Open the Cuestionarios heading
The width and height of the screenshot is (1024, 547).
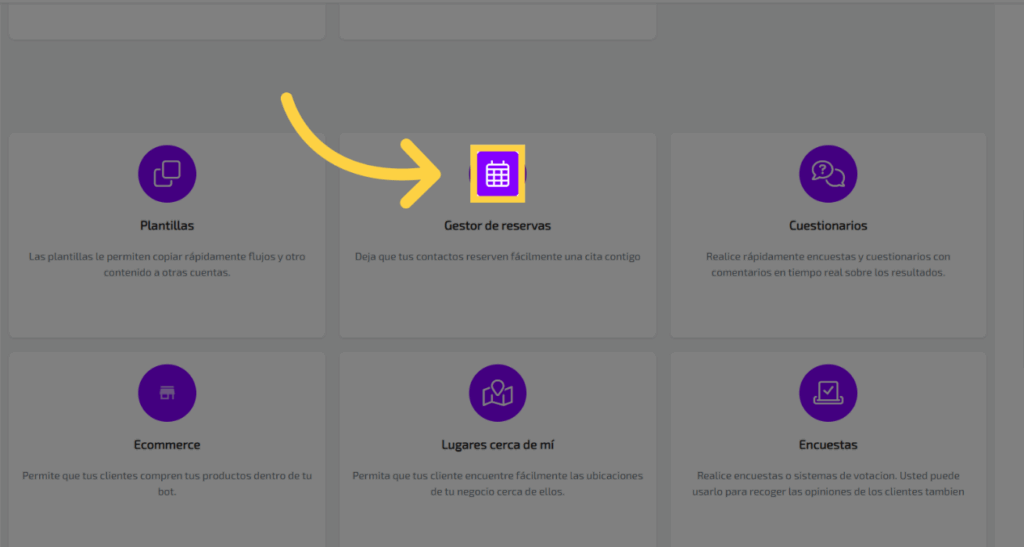click(828, 226)
